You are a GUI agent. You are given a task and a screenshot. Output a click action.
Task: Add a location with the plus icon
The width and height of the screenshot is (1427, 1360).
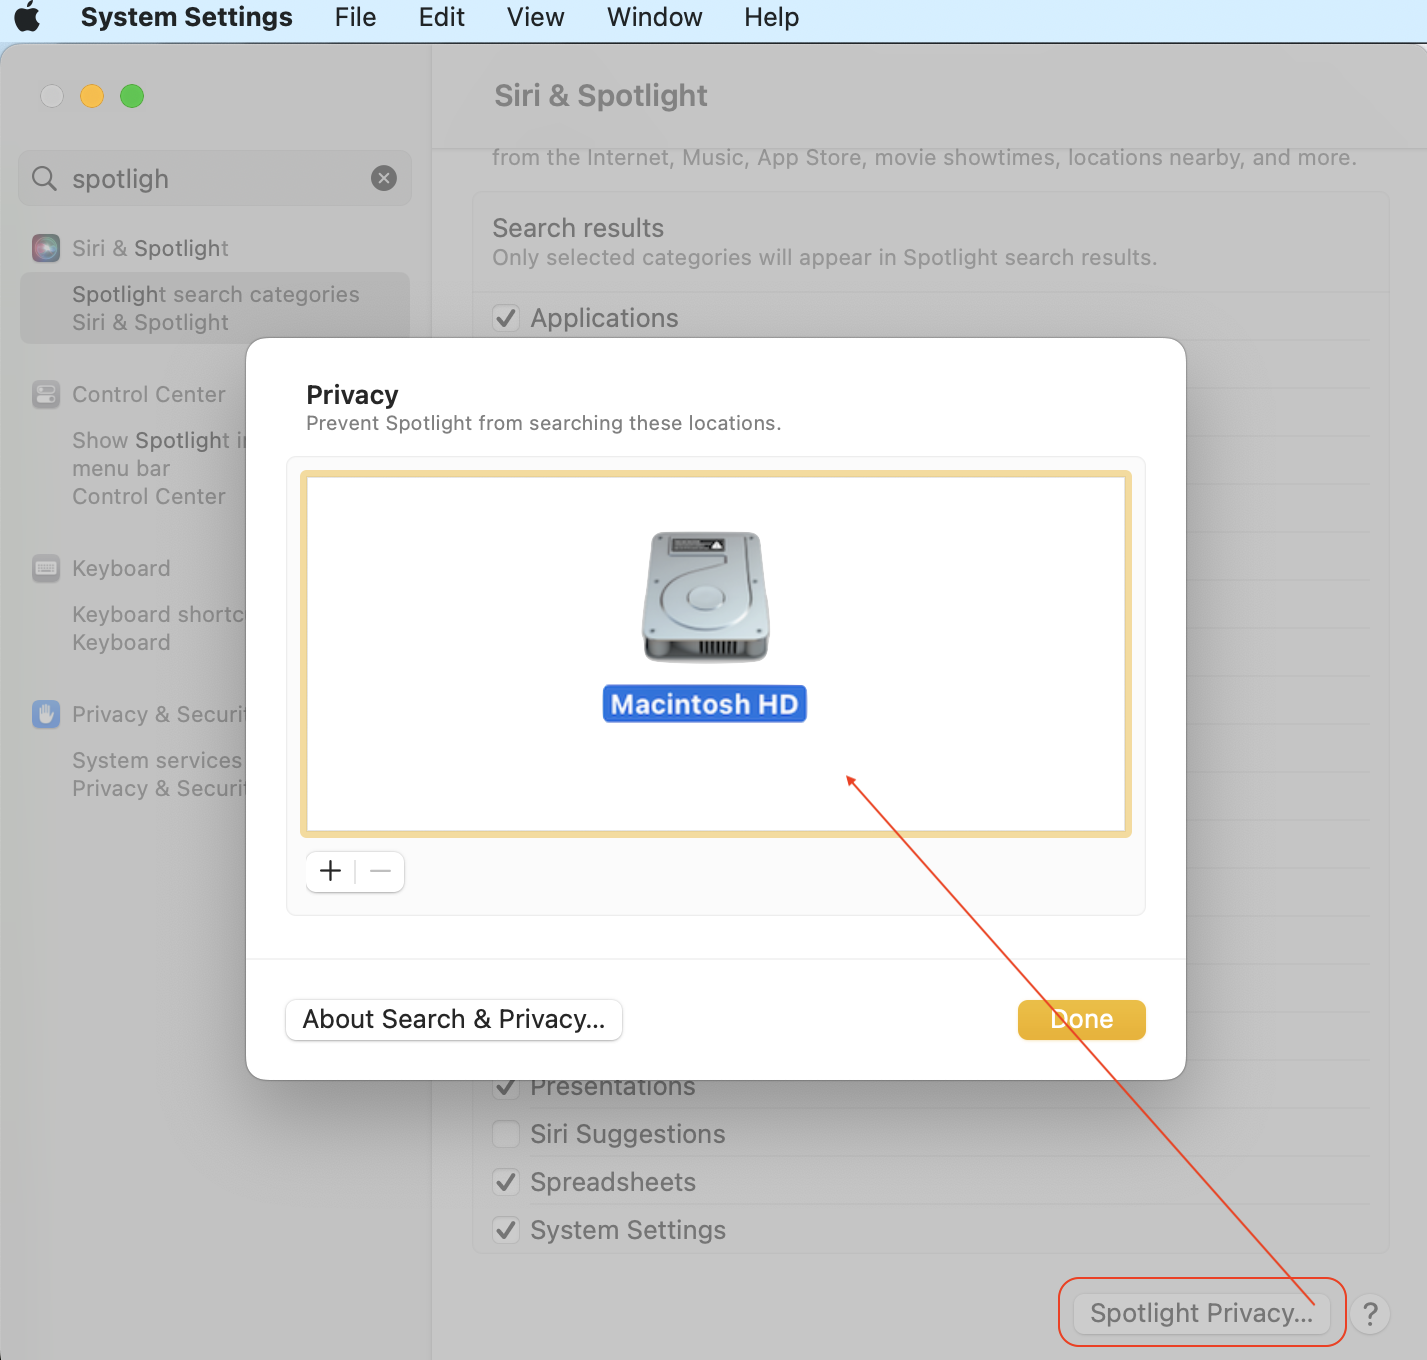click(330, 871)
